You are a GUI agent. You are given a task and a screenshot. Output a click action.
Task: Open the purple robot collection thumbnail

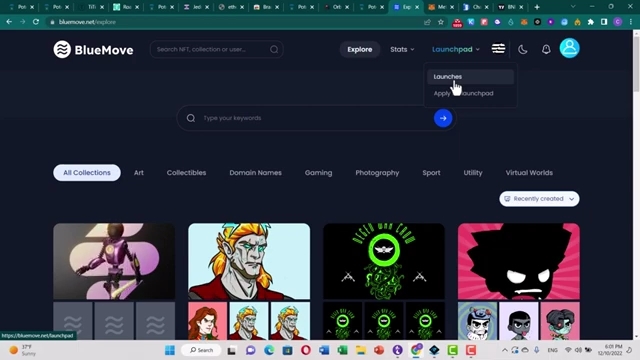tap(114, 261)
